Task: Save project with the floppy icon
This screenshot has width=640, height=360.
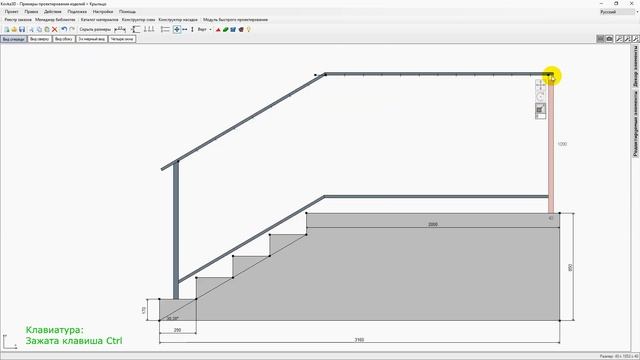Action: [x=22, y=29]
